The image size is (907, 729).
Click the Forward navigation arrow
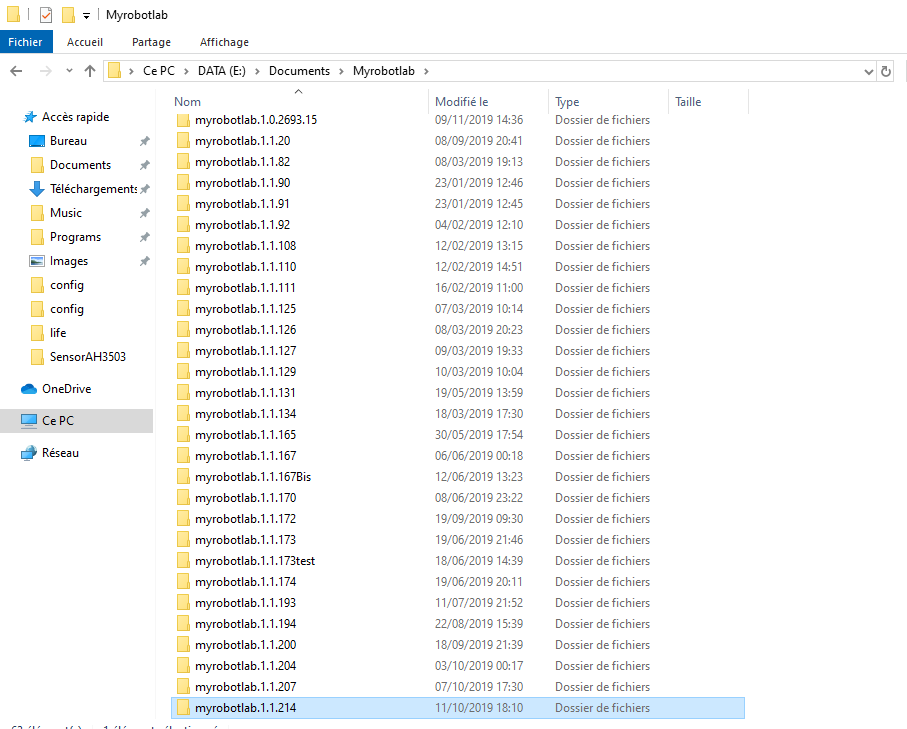coord(45,71)
